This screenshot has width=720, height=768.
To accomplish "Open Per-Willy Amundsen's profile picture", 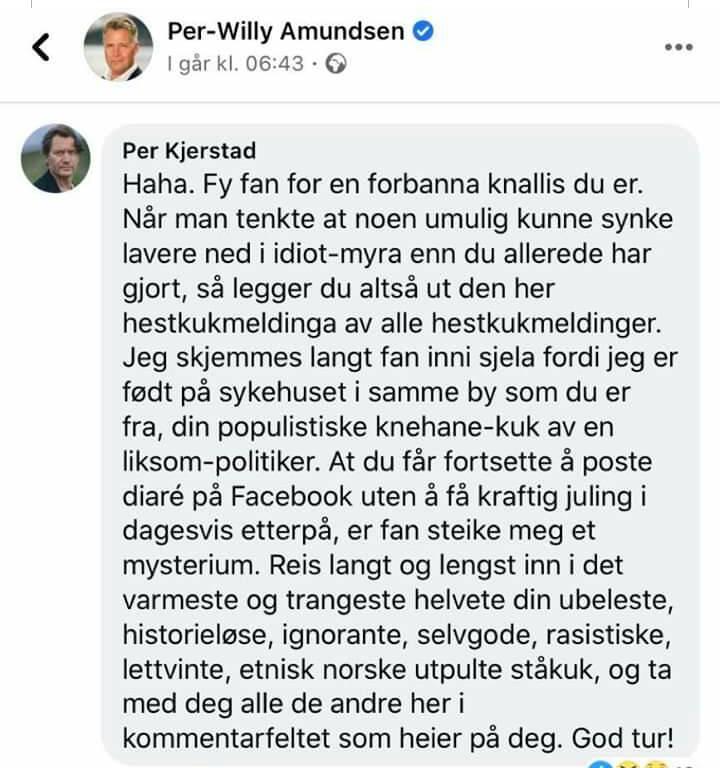I will pyautogui.click(x=119, y=47).
